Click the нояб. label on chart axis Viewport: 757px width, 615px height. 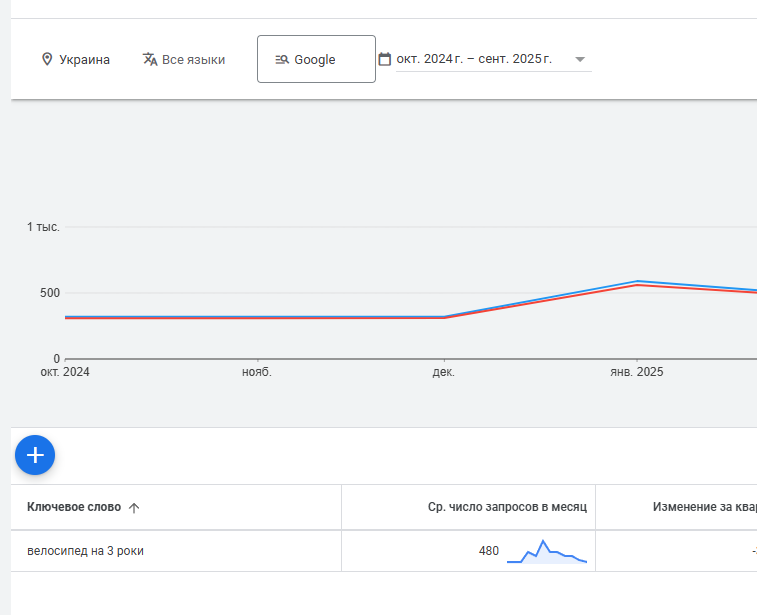tap(257, 372)
